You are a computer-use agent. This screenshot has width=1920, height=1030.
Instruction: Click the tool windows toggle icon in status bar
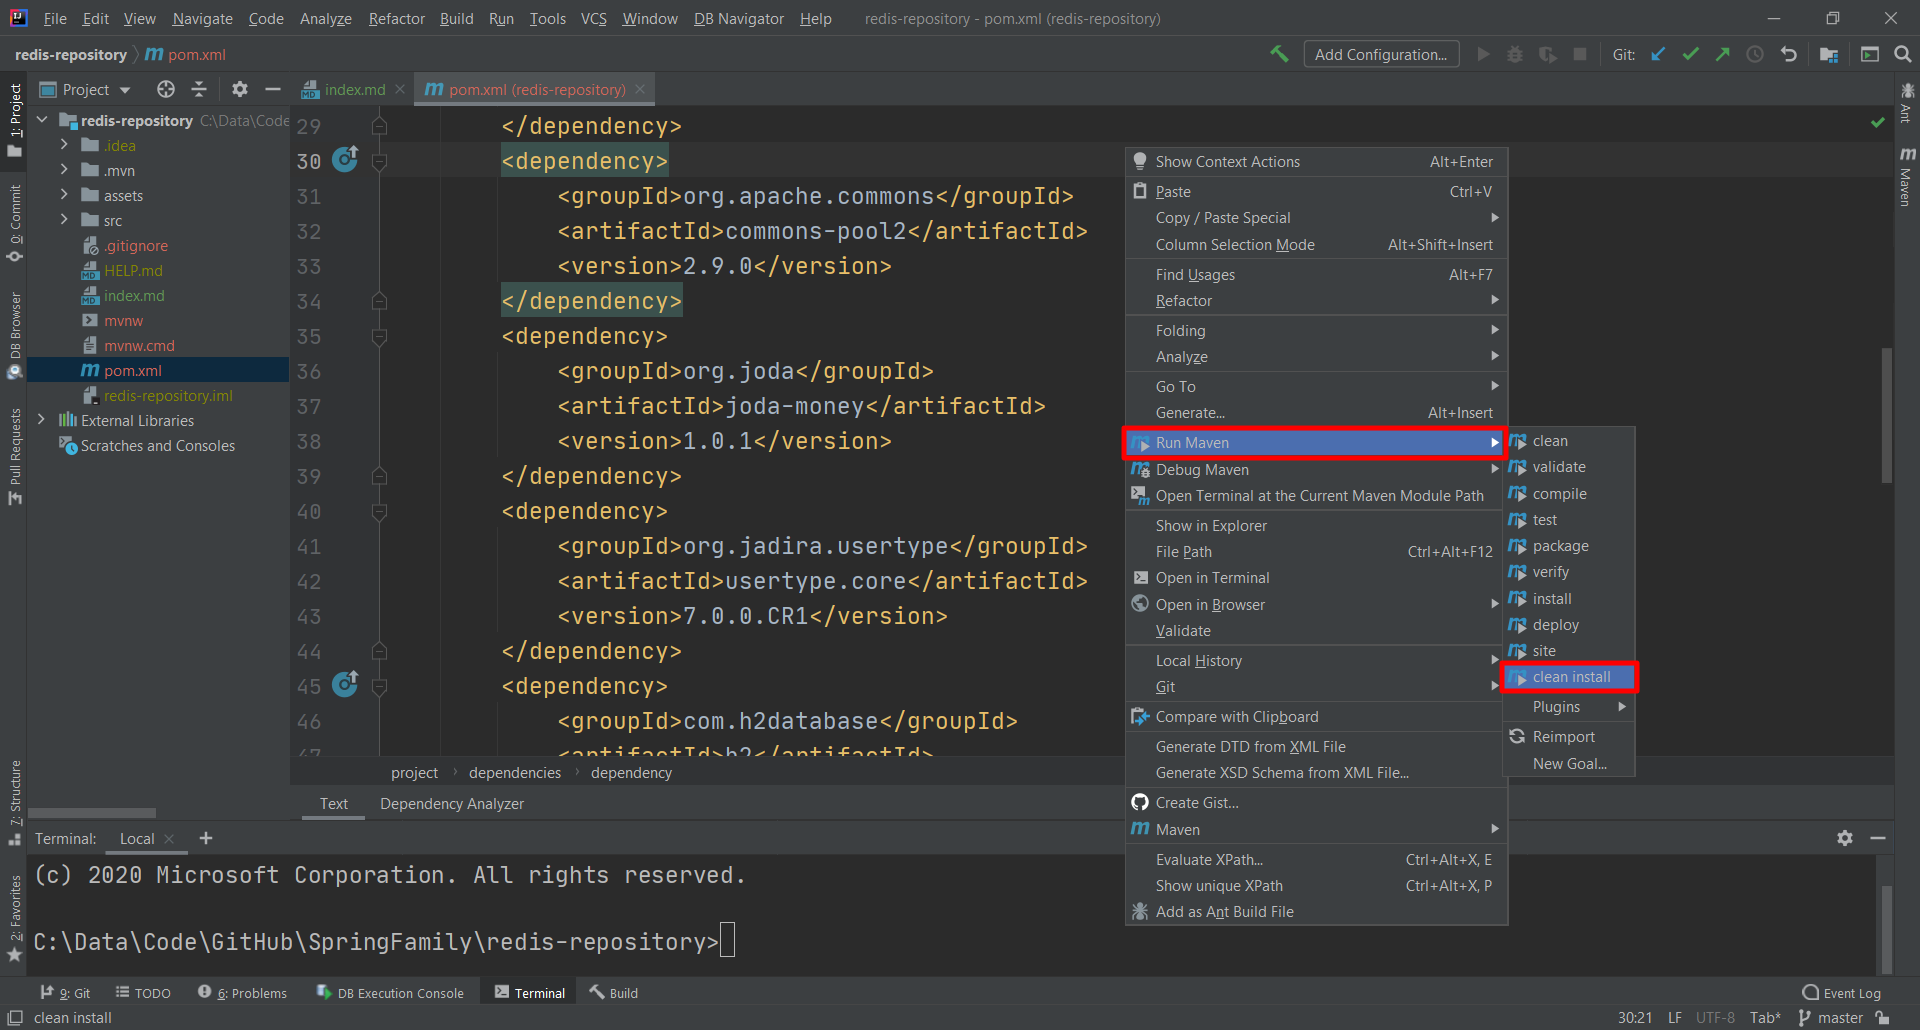click(x=15, y=1017)
